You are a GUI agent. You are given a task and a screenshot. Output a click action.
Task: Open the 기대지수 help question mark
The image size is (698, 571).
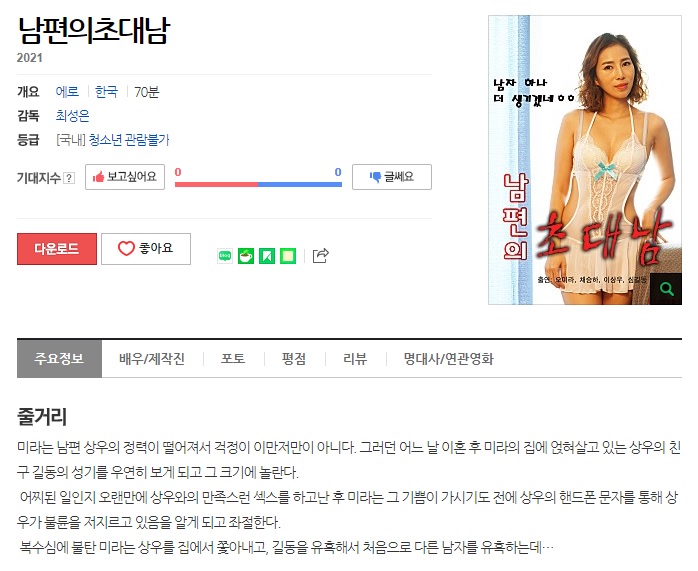point(69,178)
